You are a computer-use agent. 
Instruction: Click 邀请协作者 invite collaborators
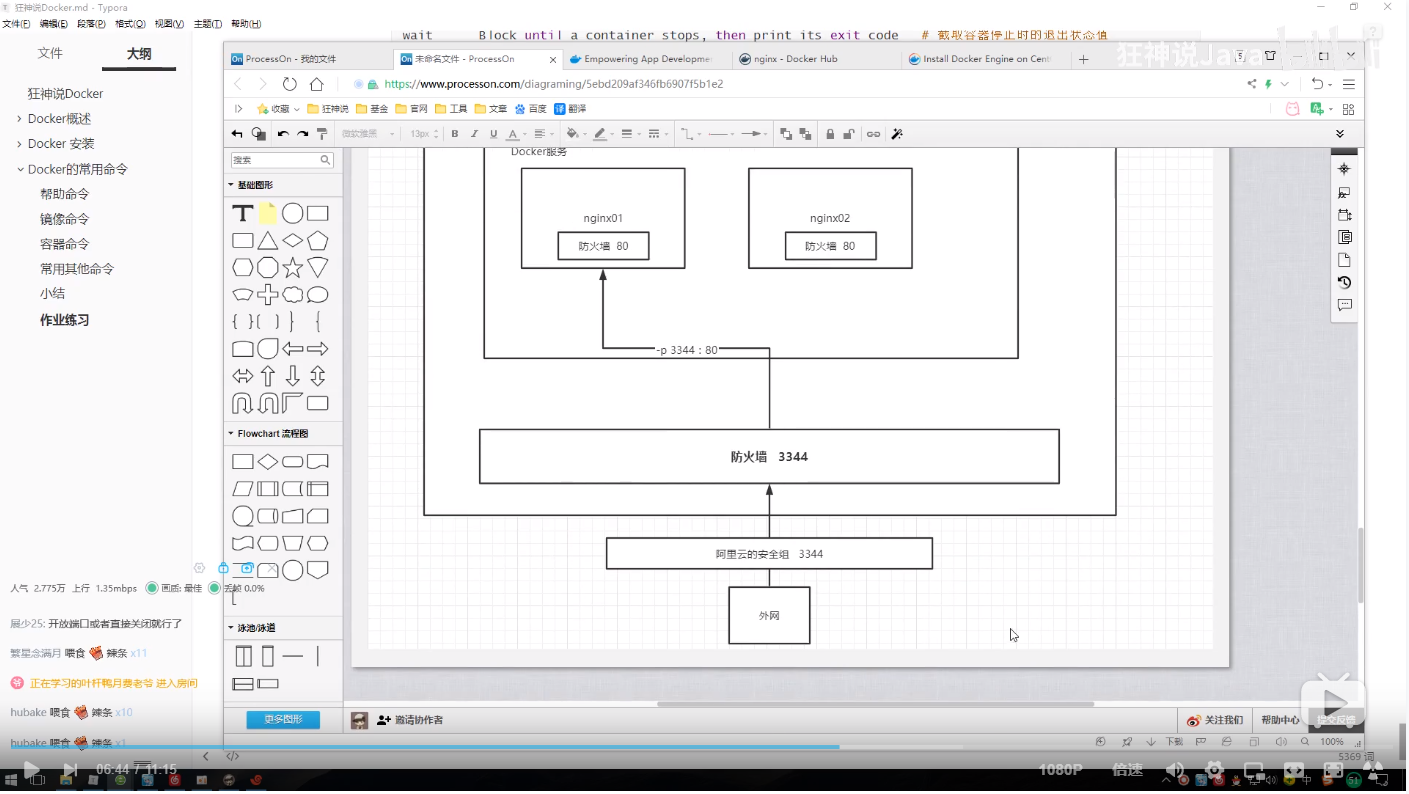[x=410, y=720]
